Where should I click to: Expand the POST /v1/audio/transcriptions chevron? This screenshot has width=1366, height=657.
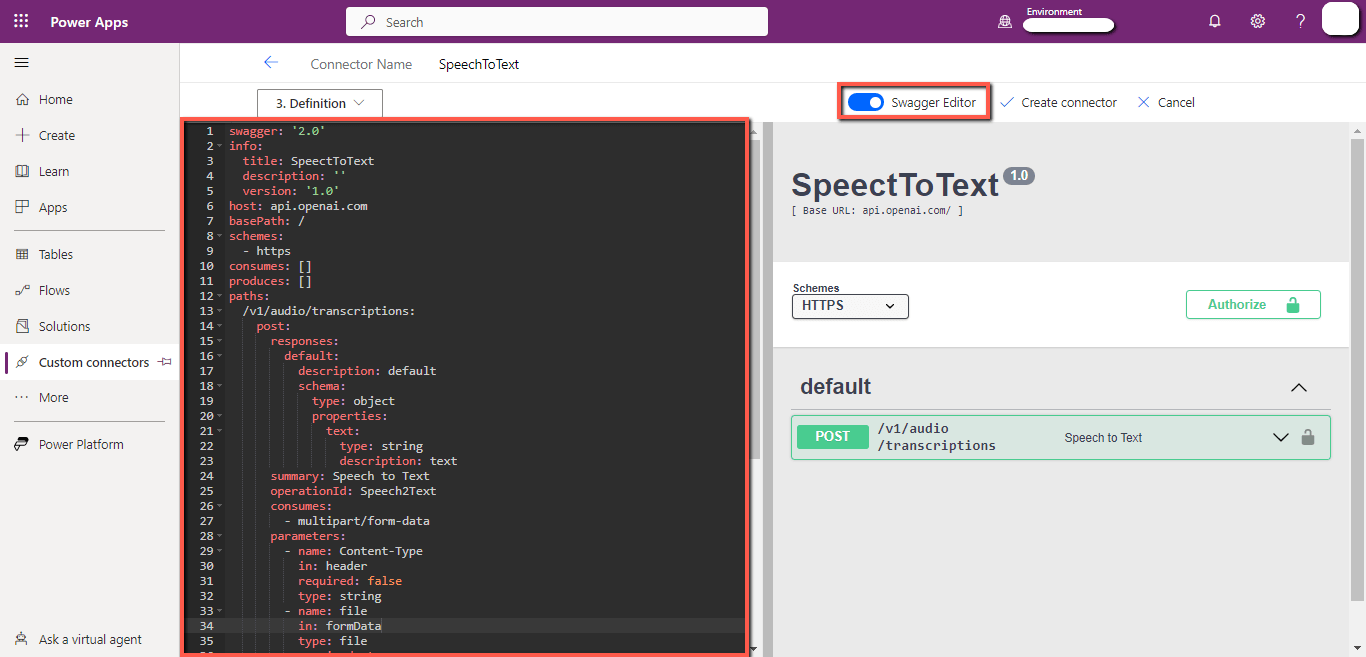[1280, 437]
